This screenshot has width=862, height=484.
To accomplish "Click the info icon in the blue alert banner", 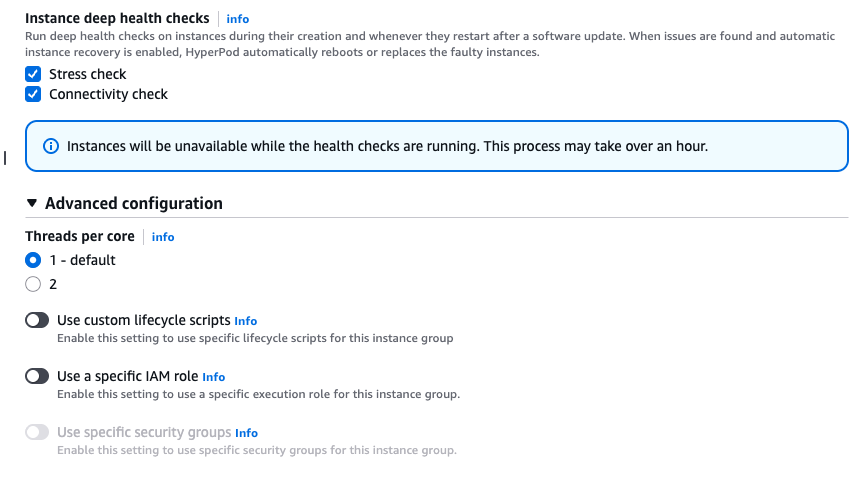I will pos(51,147).
